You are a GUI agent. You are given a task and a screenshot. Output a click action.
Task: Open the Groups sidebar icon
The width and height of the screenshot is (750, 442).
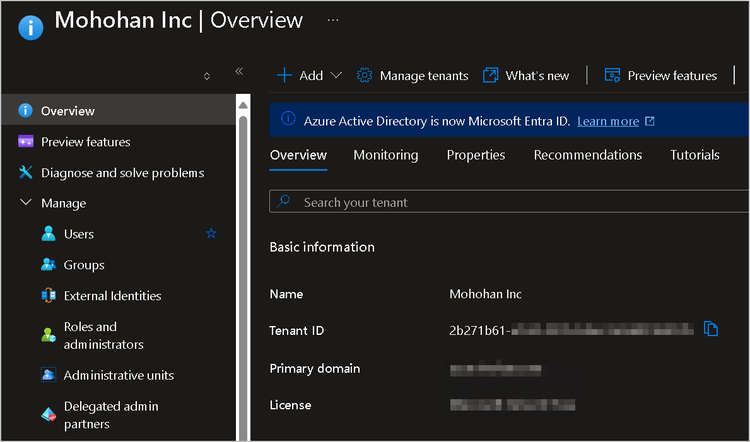tap(47, 265)
